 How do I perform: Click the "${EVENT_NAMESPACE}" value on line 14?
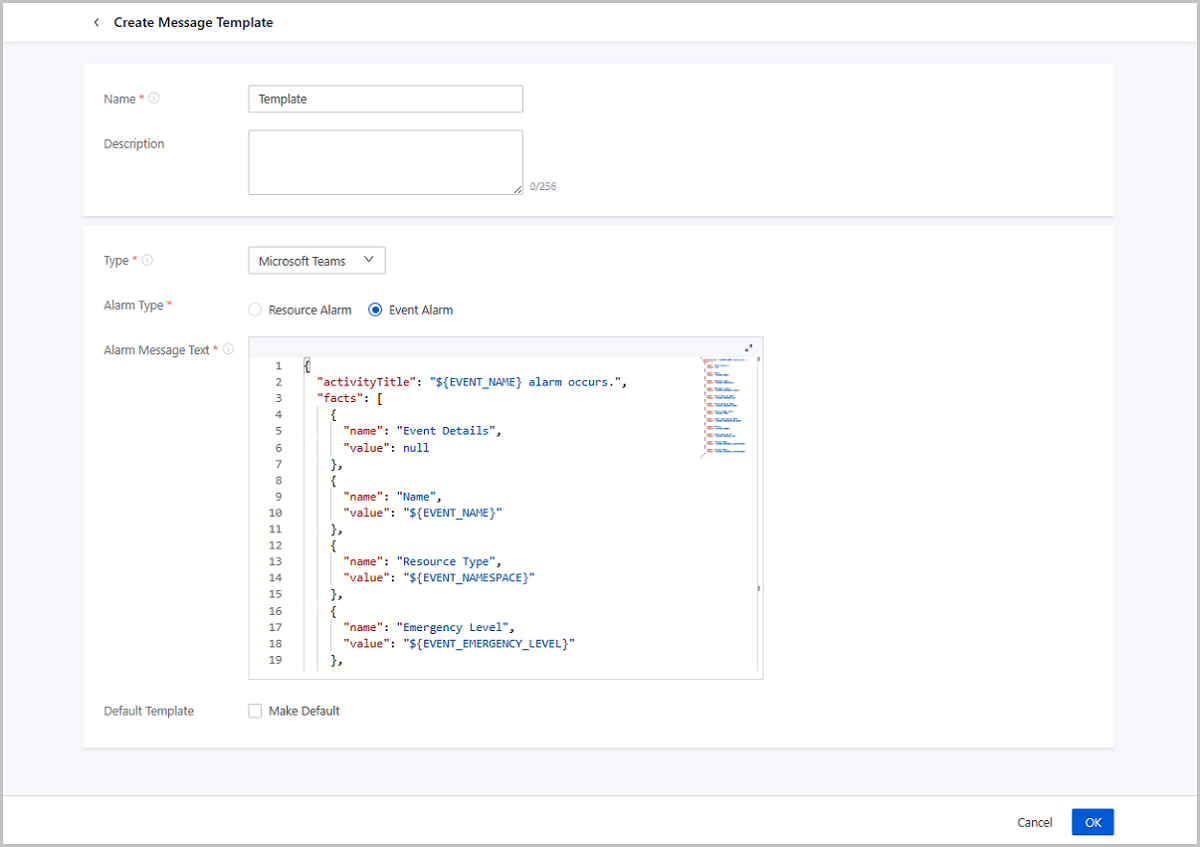(x=469, y=578)
